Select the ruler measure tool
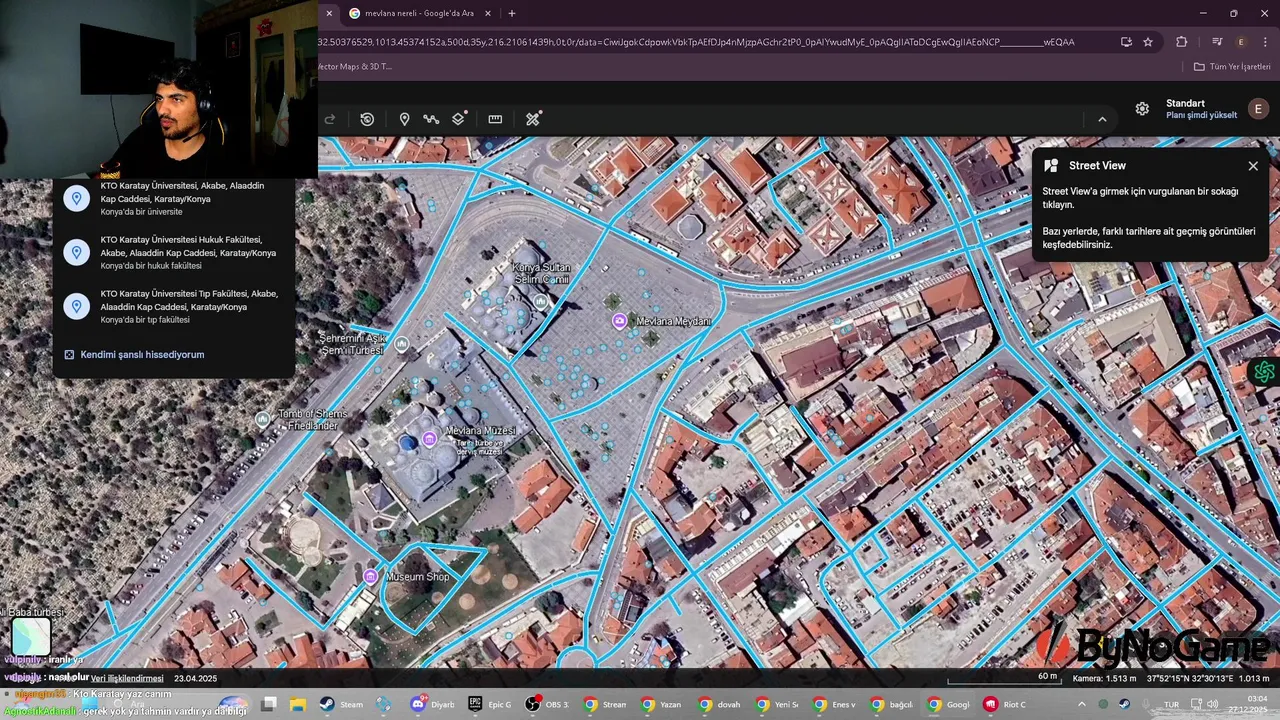1280x720 pixels. click(495, 119)
